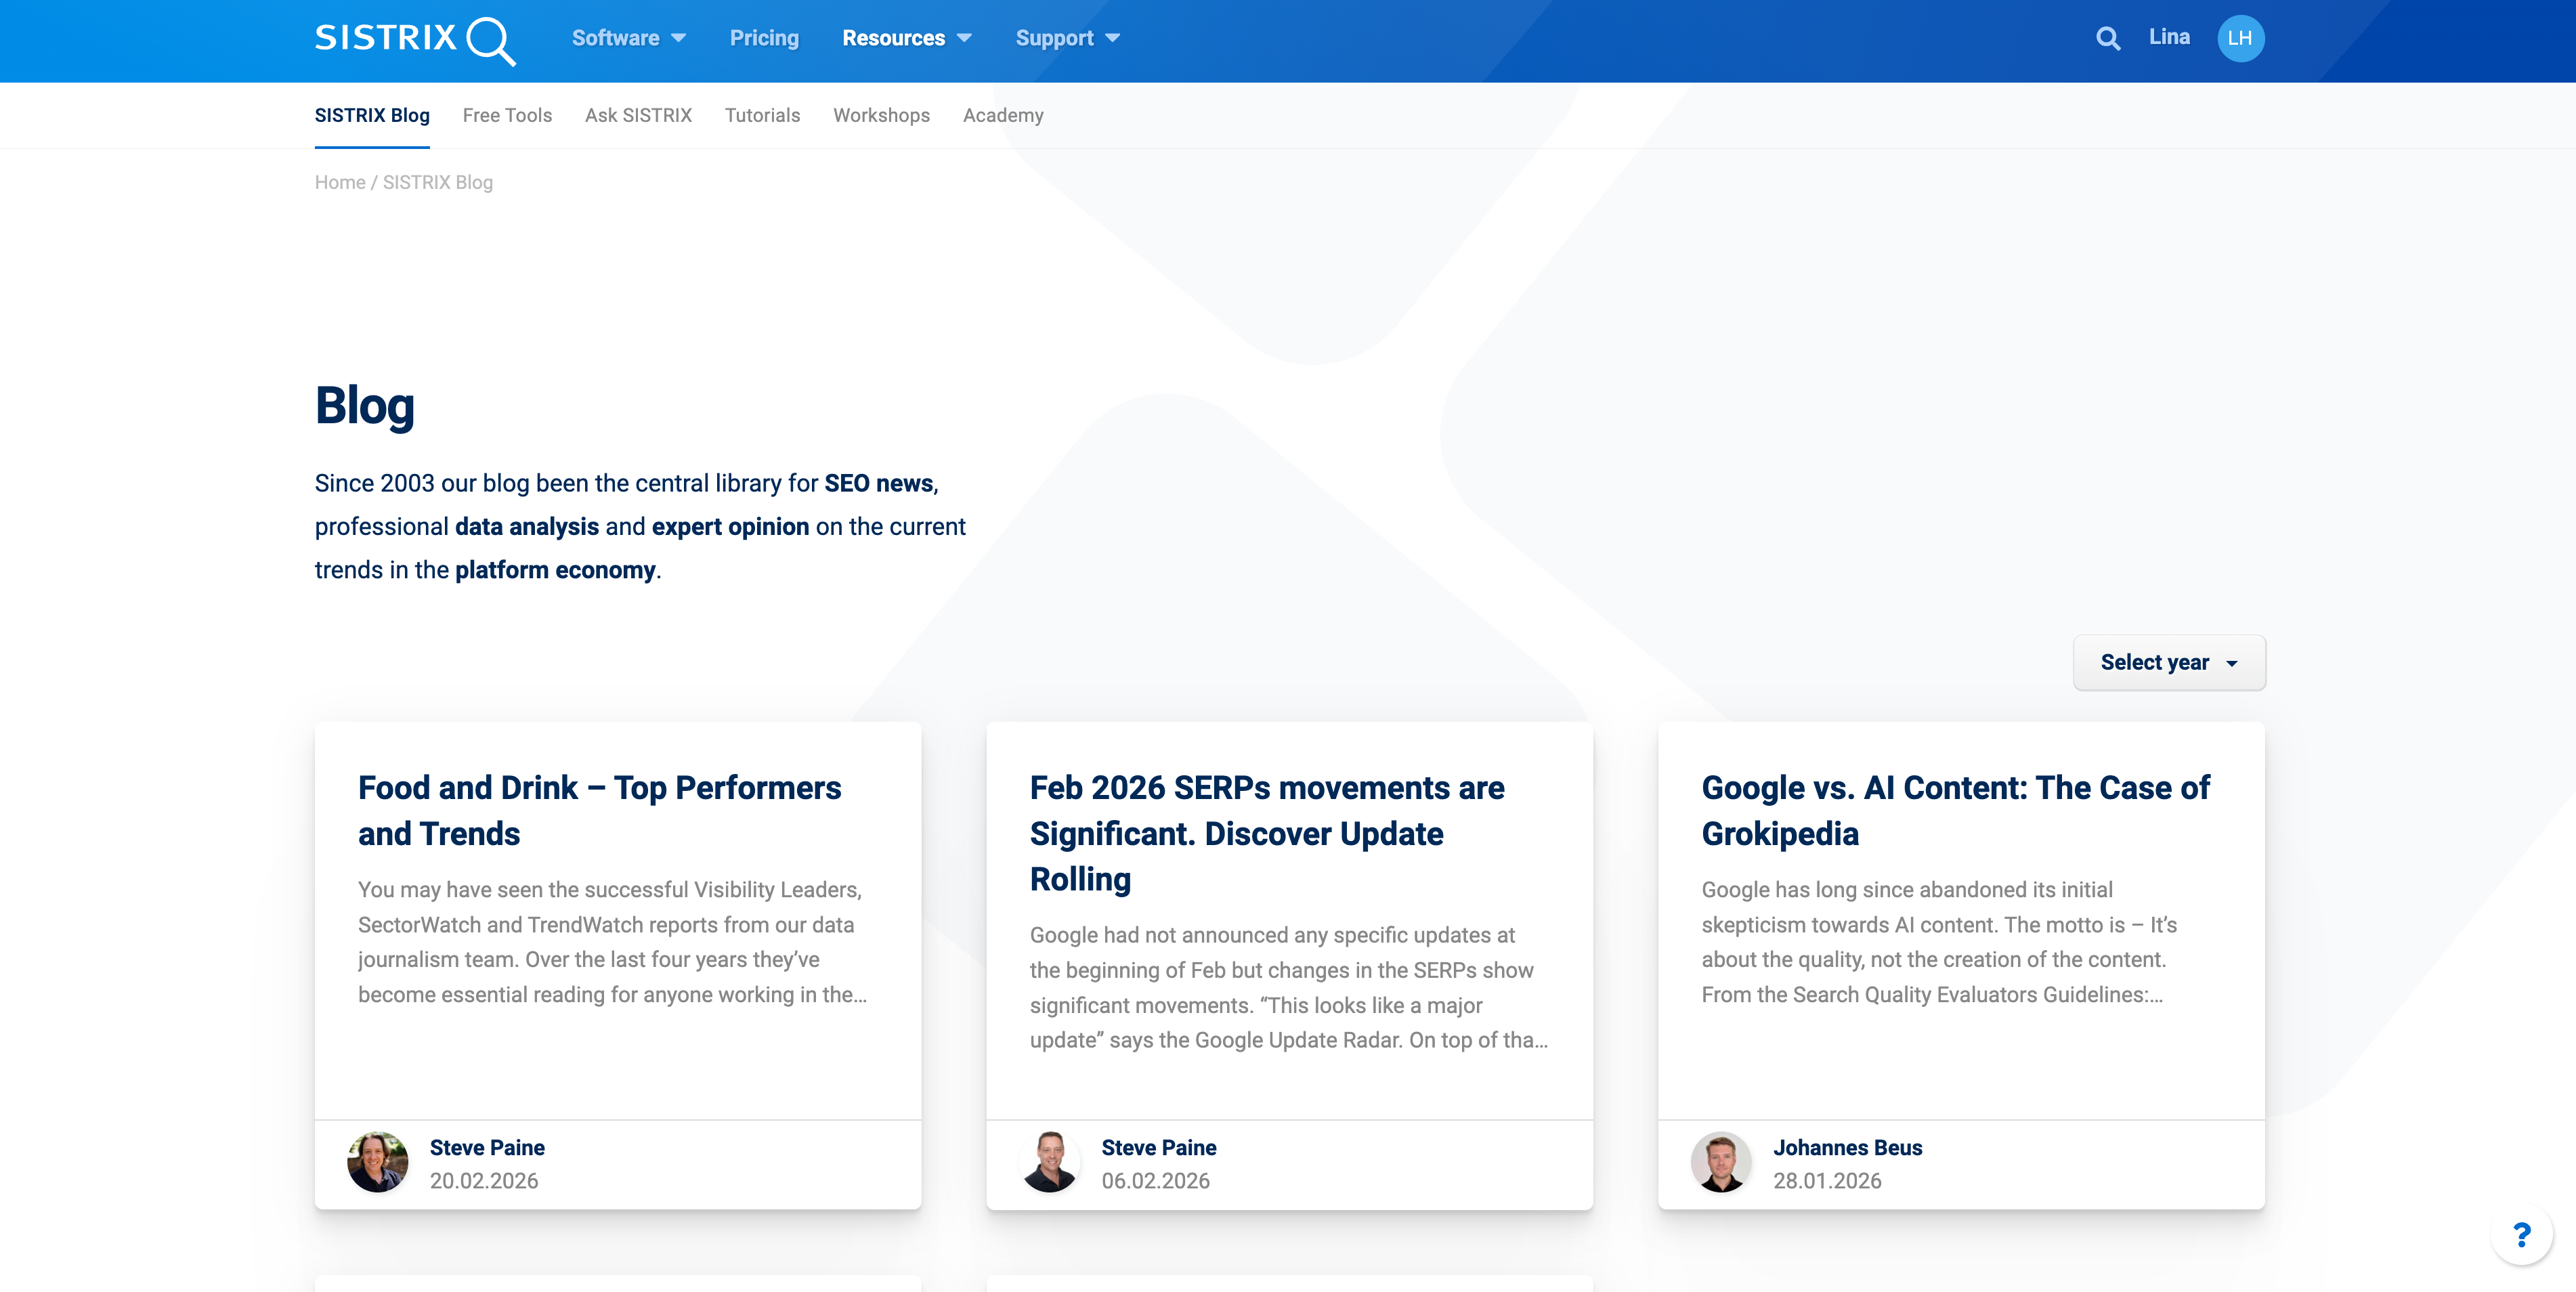2576x1292 pixels.
Task: Open the Academy tab
Action: [1003, 115]
